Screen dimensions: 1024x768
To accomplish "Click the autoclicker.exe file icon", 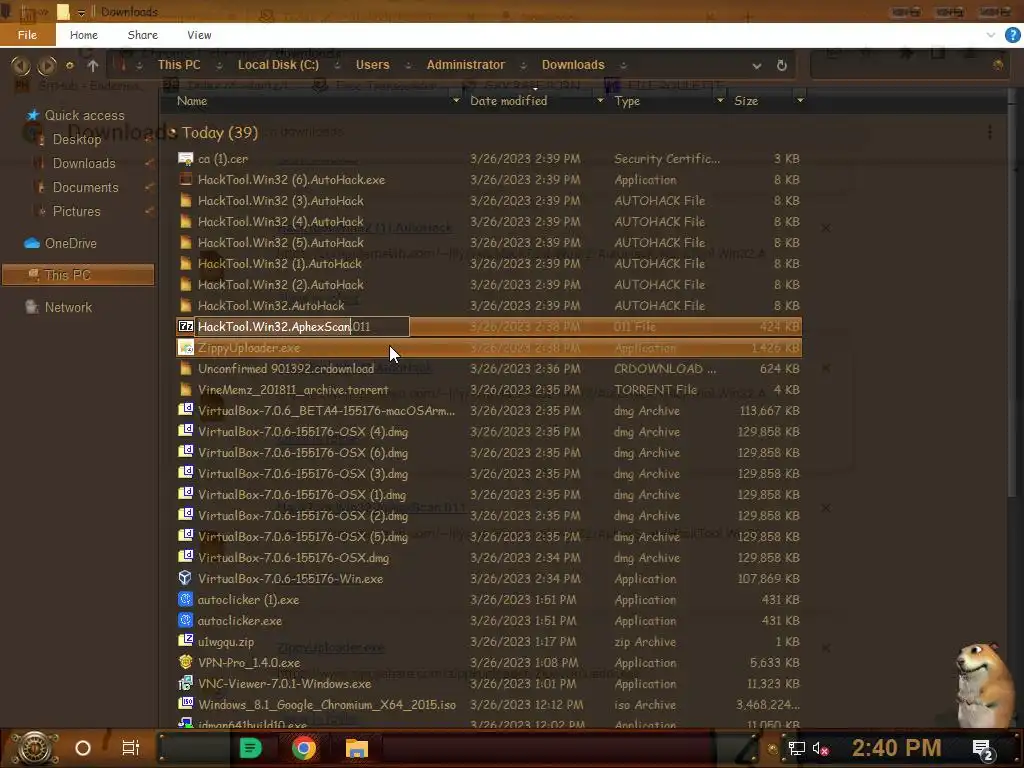I will [185, 620].
